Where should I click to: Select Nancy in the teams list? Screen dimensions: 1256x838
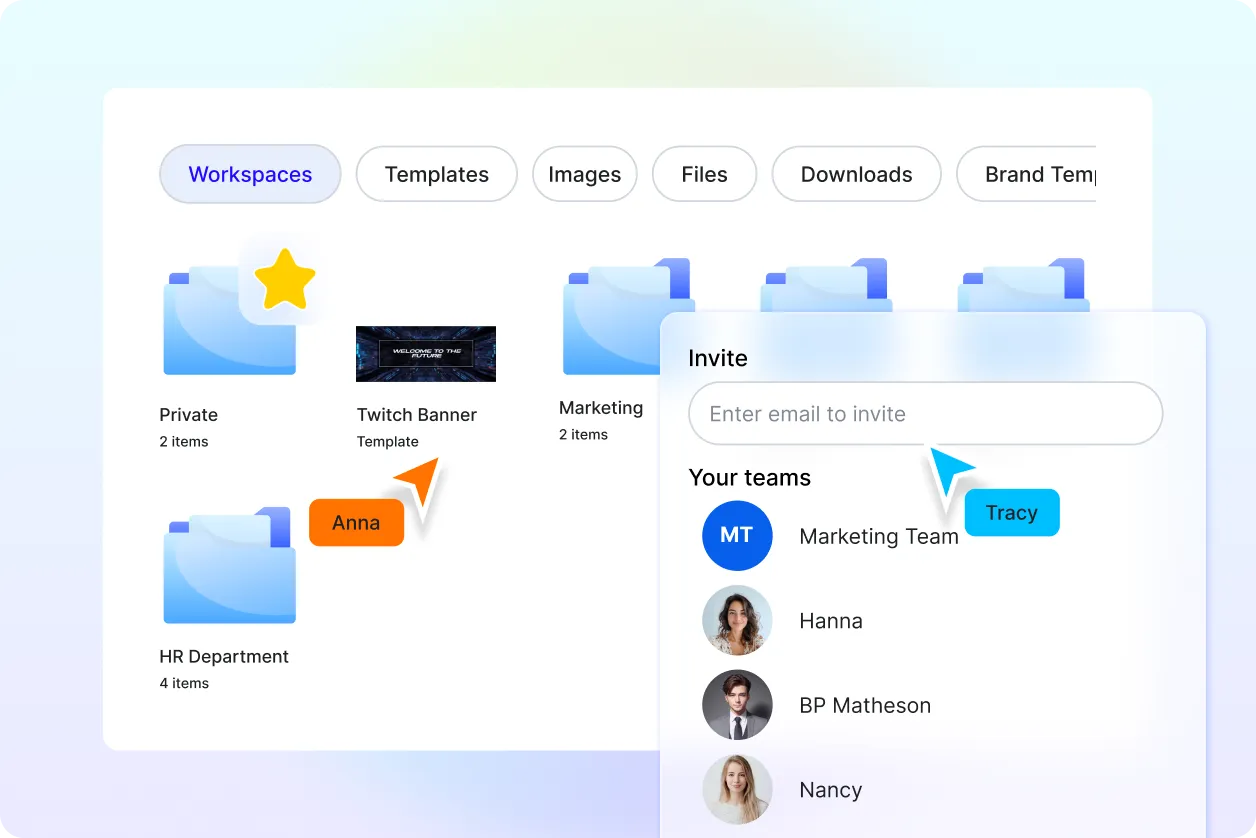[x=831, y=791]
